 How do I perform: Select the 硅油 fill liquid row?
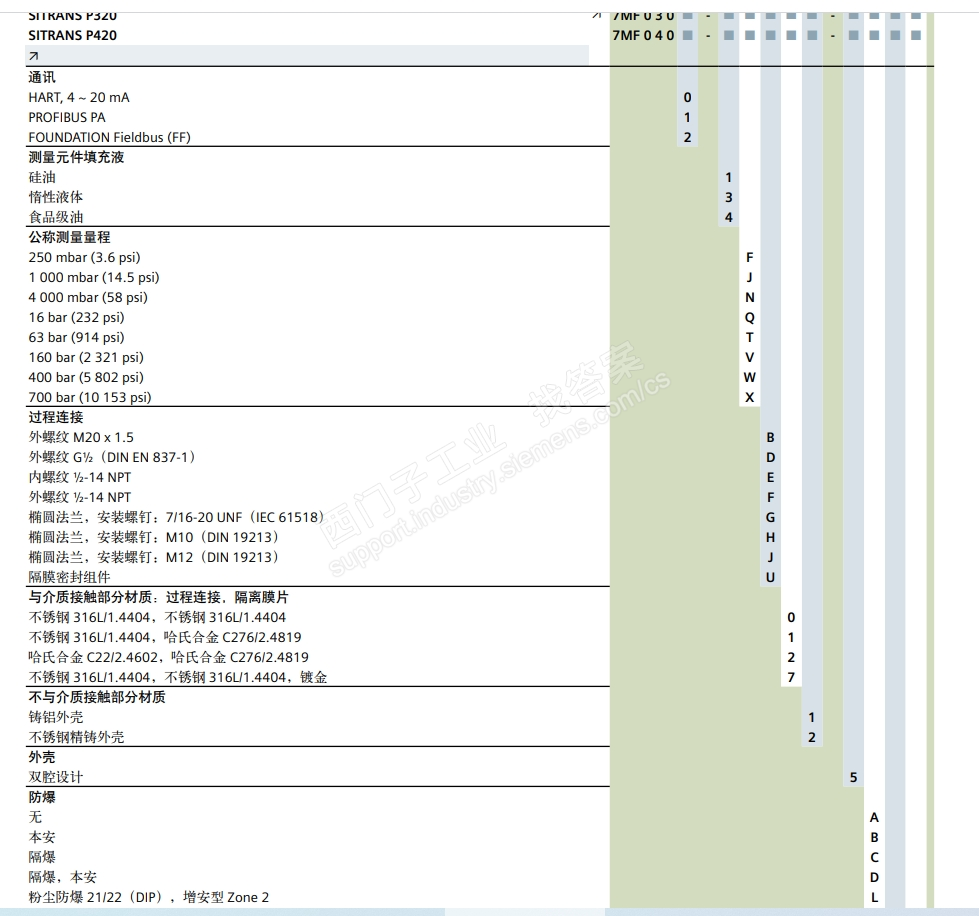pos(42,177)
